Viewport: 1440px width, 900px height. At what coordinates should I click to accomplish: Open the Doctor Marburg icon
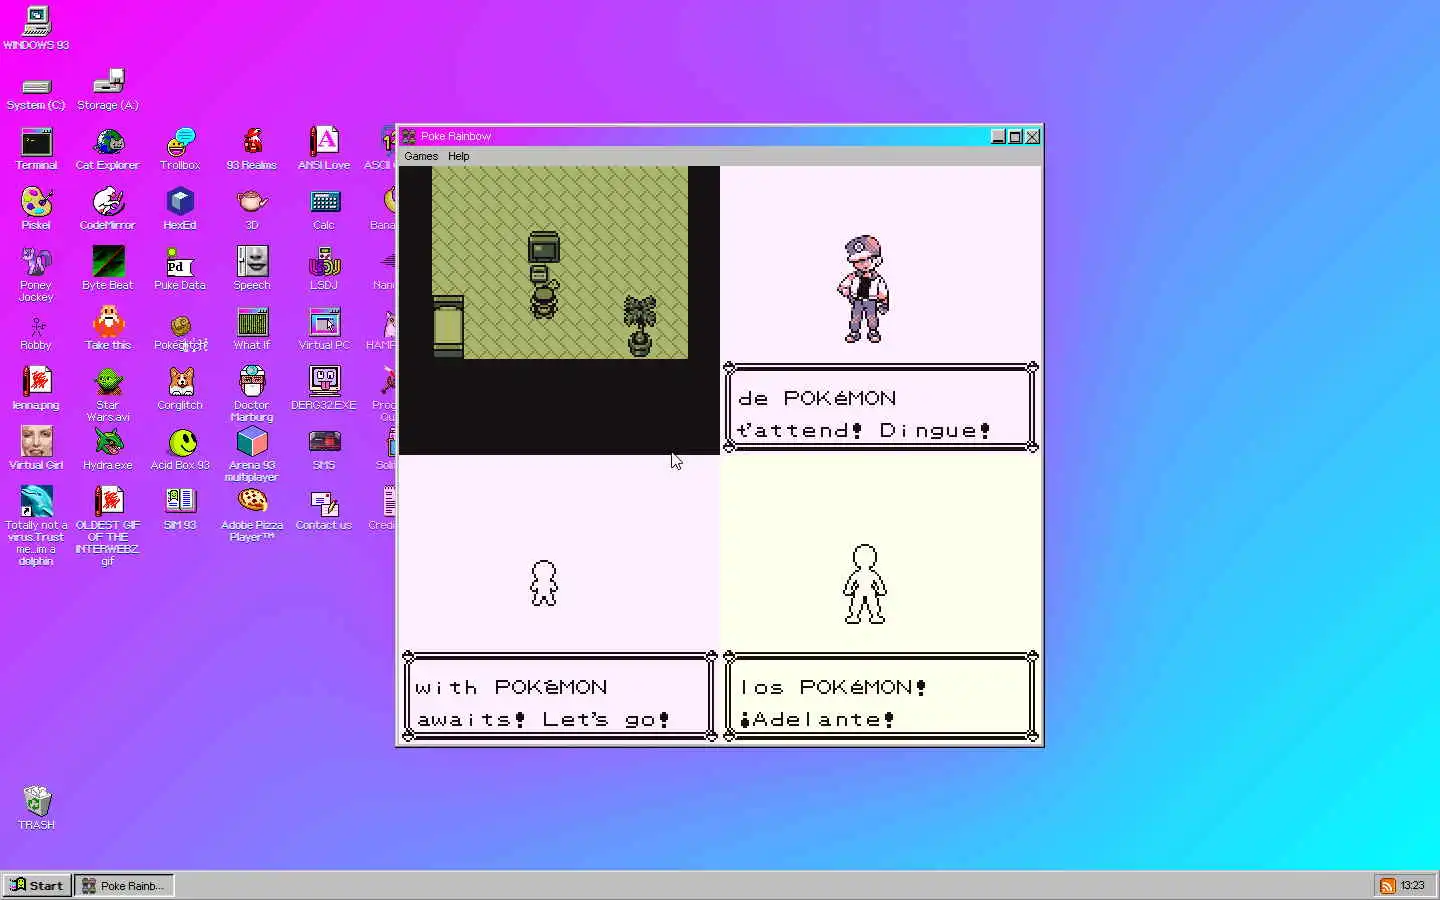pos(252,395)
